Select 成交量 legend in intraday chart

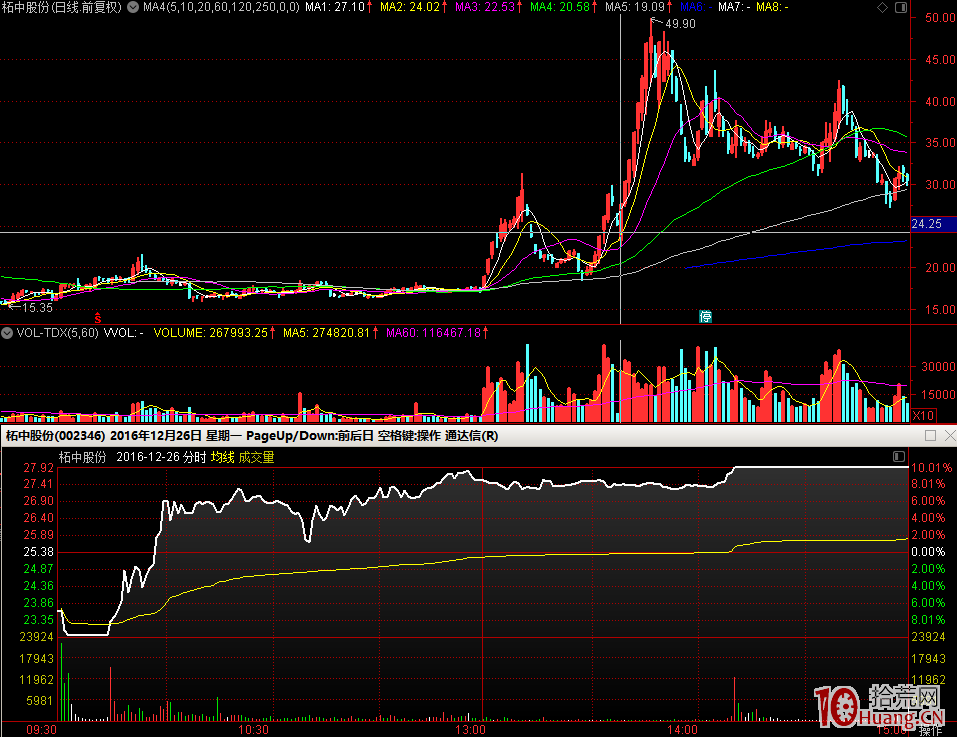[256, 457]
